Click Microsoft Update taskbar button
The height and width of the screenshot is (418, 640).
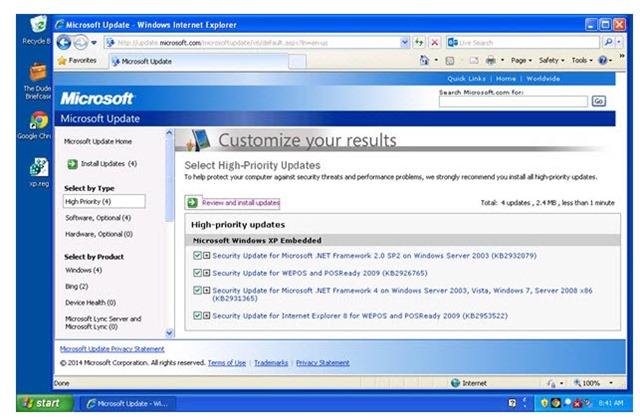[128, 404]
